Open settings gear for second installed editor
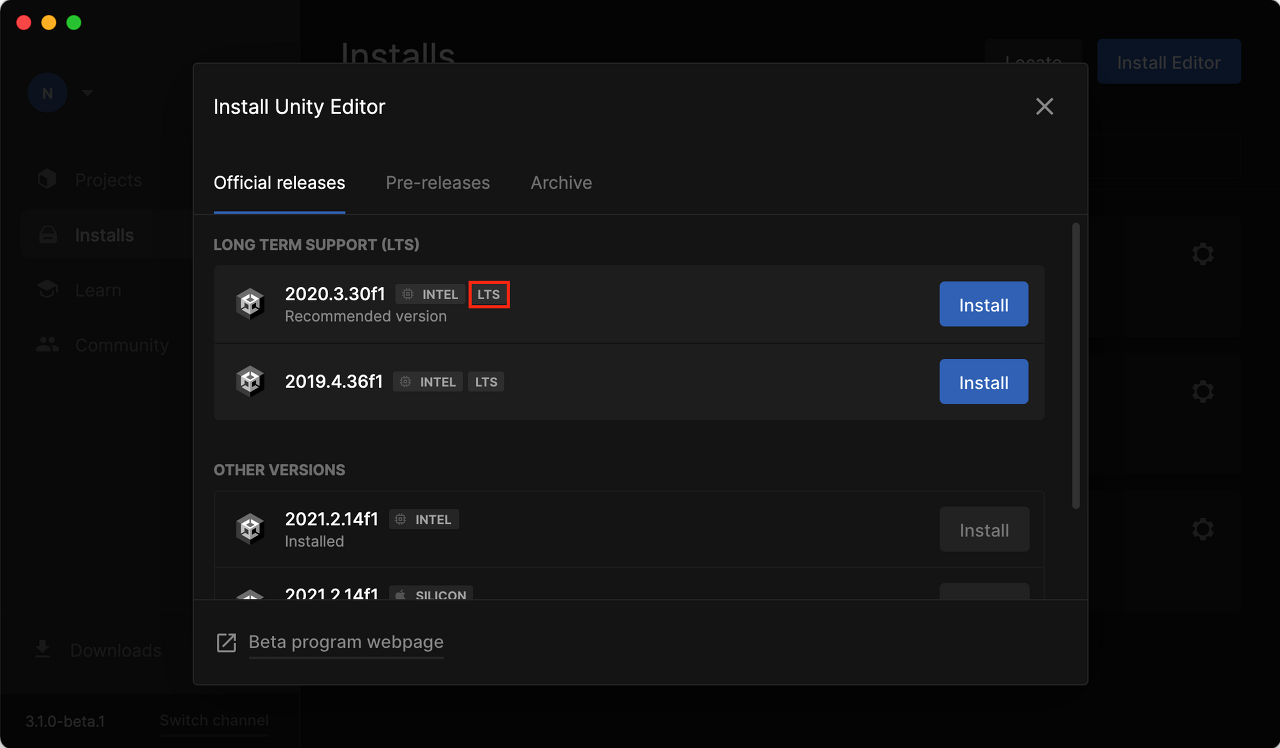The image size is (1280, 748). [1203, 391]
